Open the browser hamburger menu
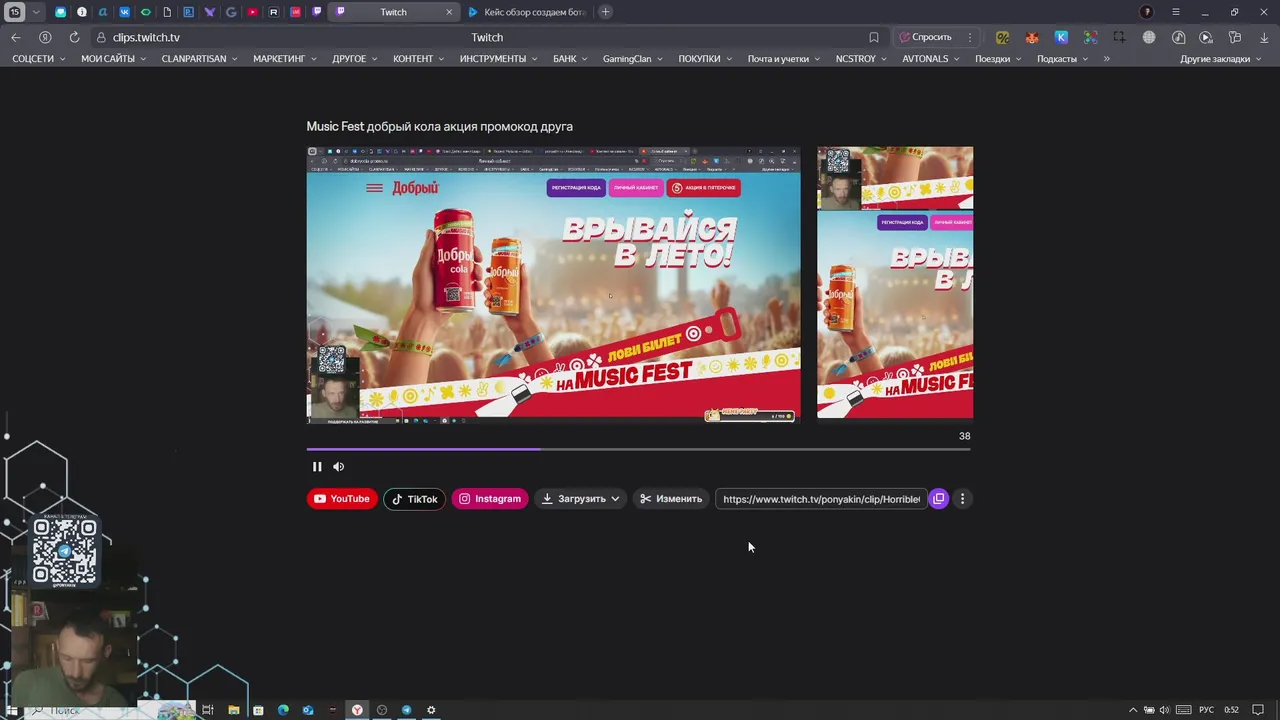Image resolution: width=1280 pixels, height=720 pixels. tap(1176, 12)
